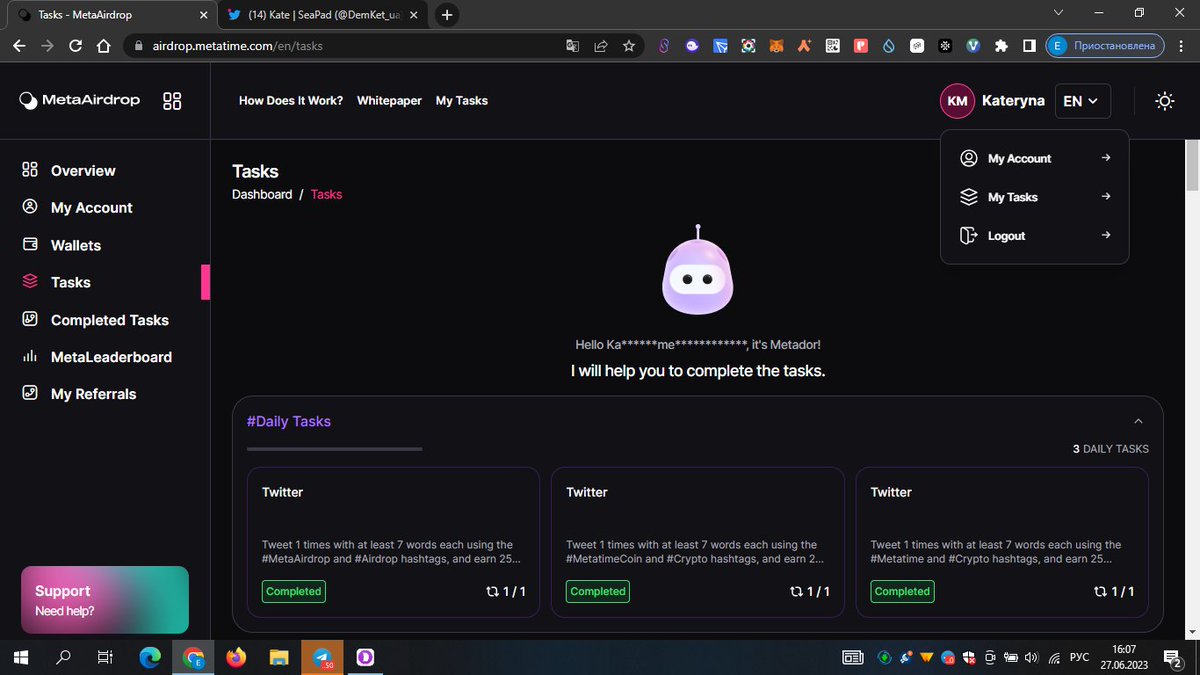Click the Wallets icon in sidebar
1200x675 pixels.
click(x=30, y=245)
